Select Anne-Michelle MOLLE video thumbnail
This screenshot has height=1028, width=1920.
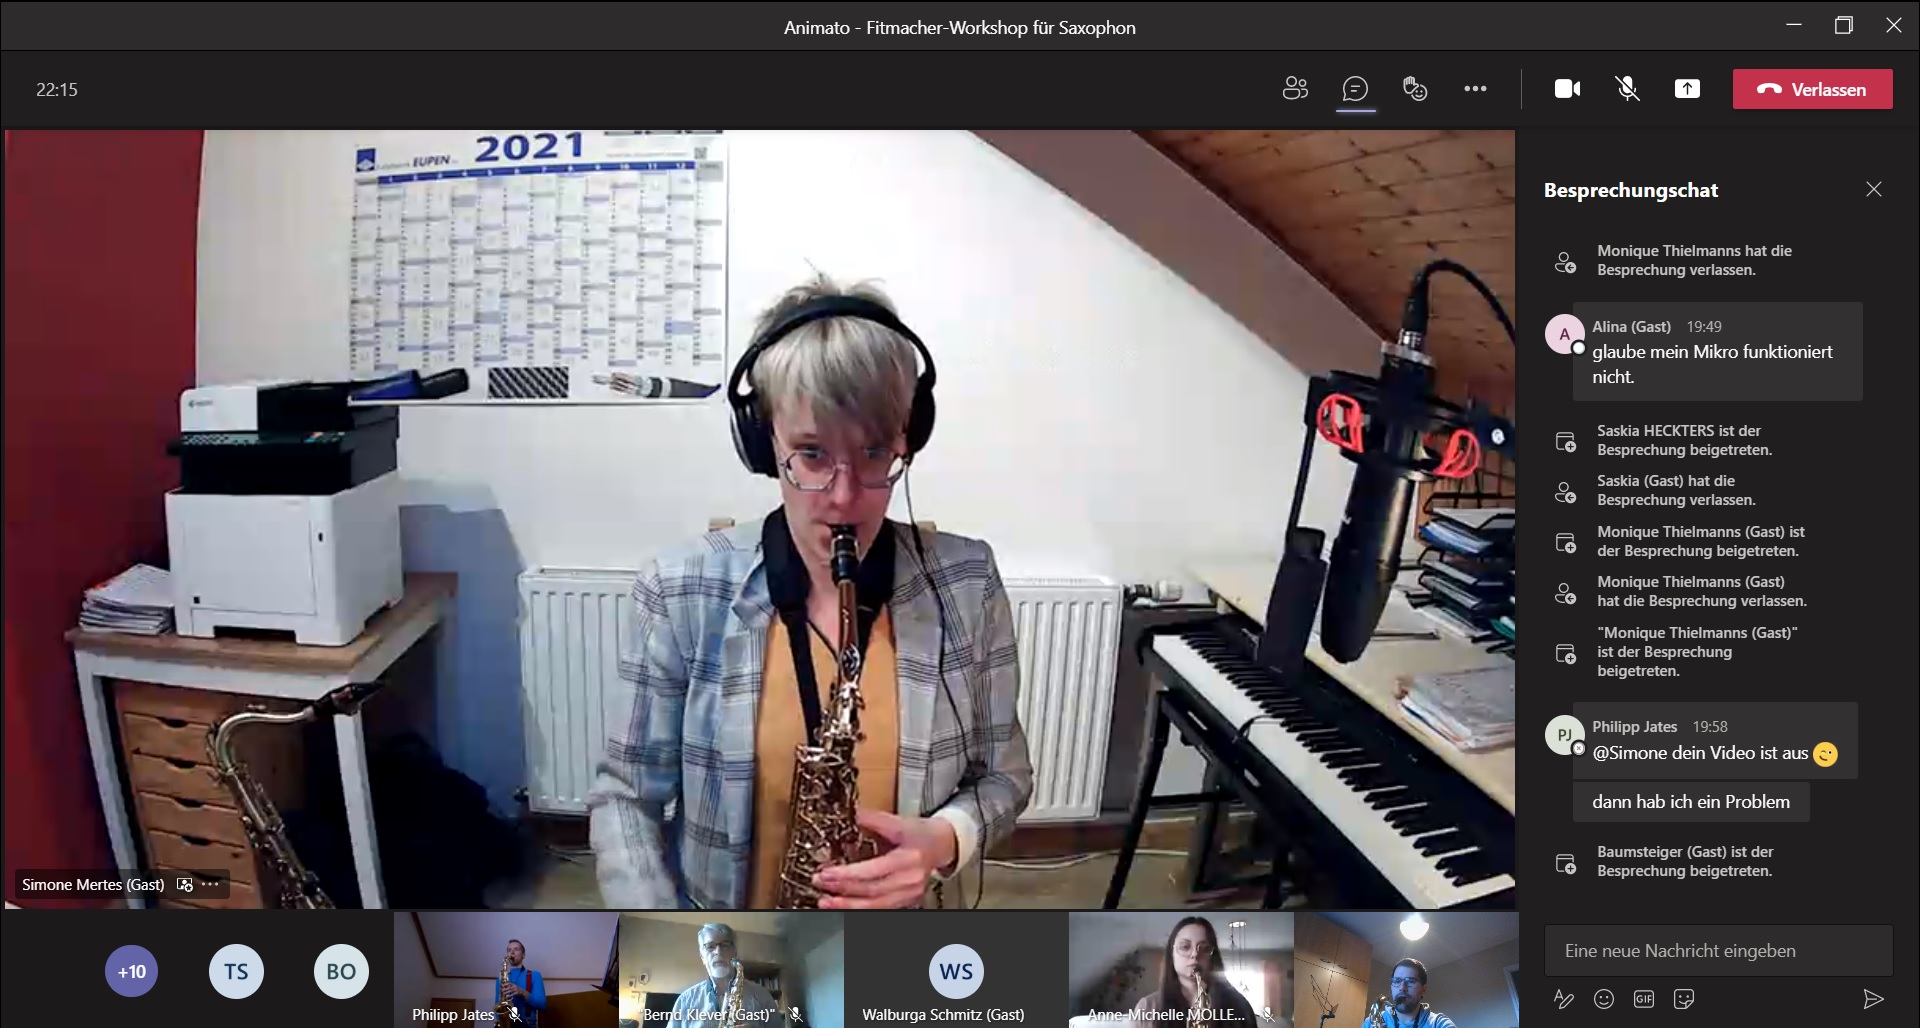[1181, 969]
